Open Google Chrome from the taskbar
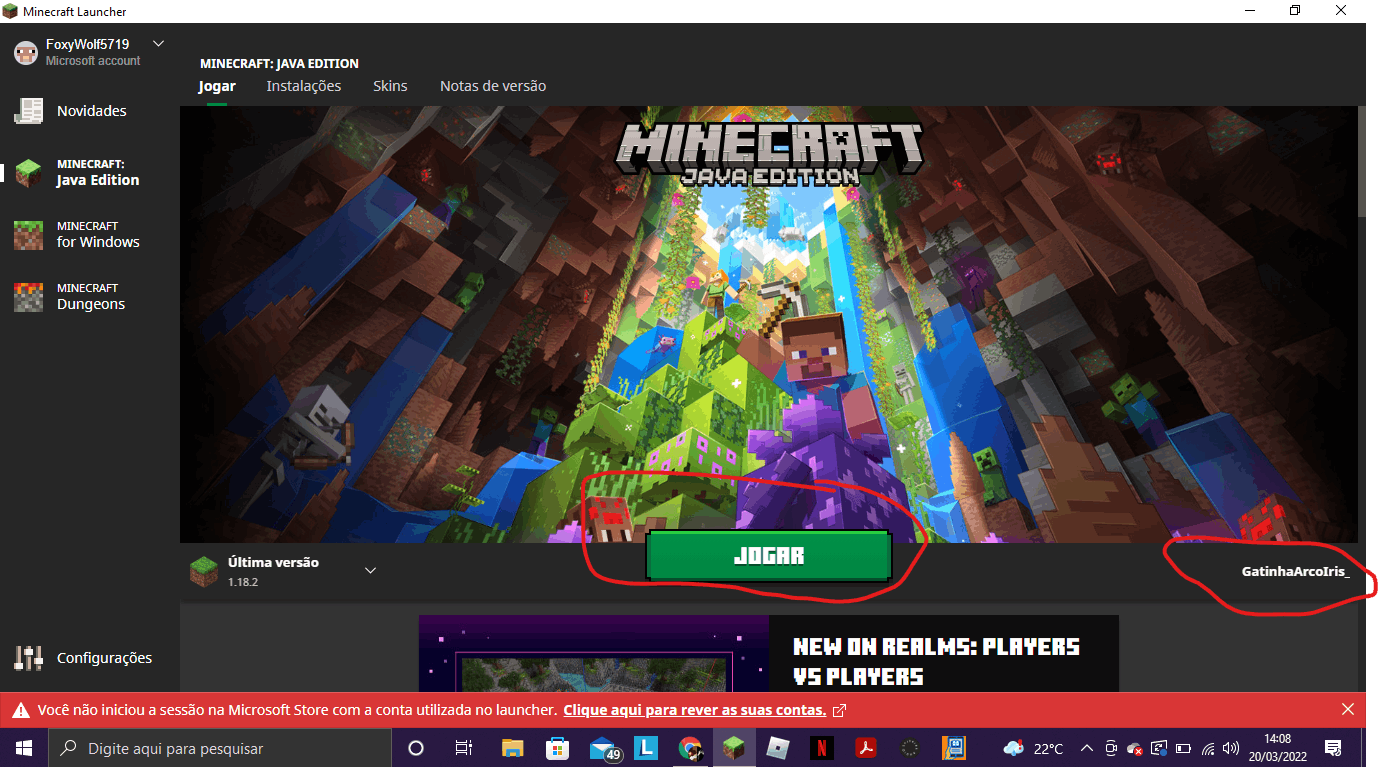Image resolution: width=1378 pixels, height=767 pixels. 689,748
